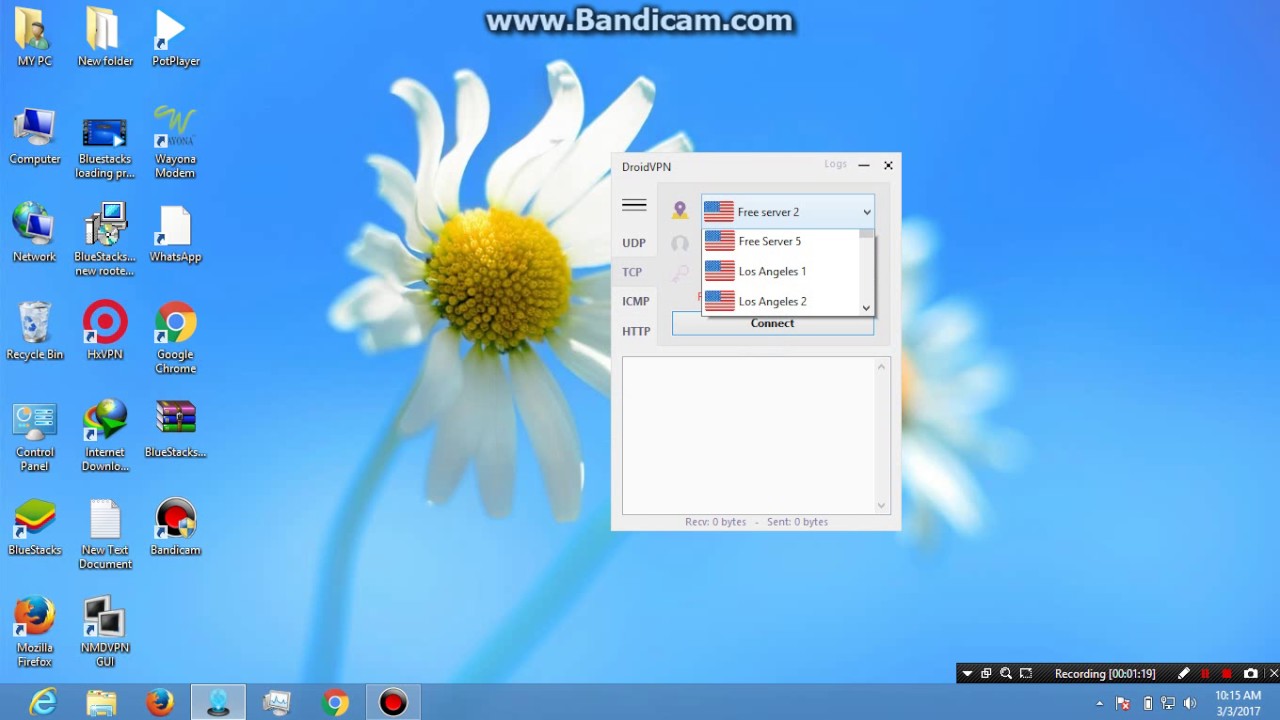Click the volume speaker tray icon
The width and height of the screenshot is (1280, 720).
point(1190,703)
